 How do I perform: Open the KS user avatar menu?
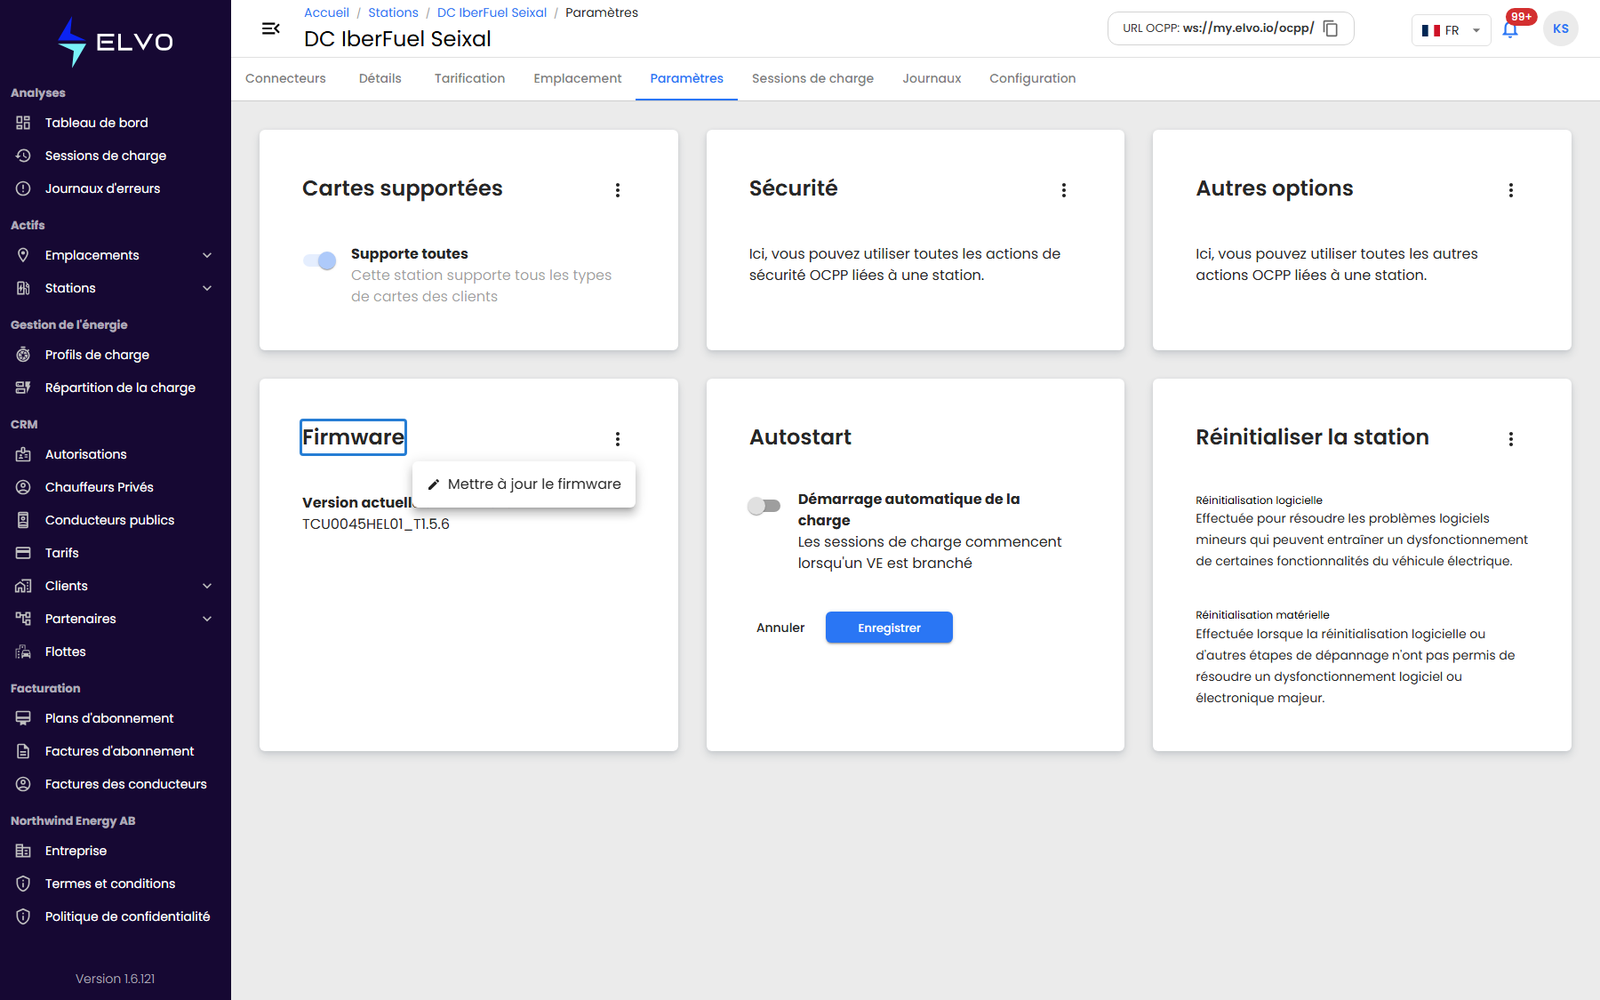(x=1561, y=29)
